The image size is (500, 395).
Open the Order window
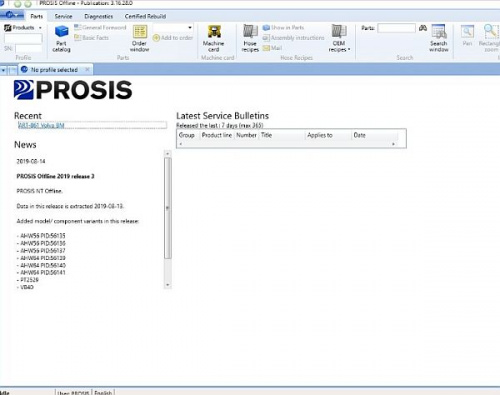click(x=139, y=39)
